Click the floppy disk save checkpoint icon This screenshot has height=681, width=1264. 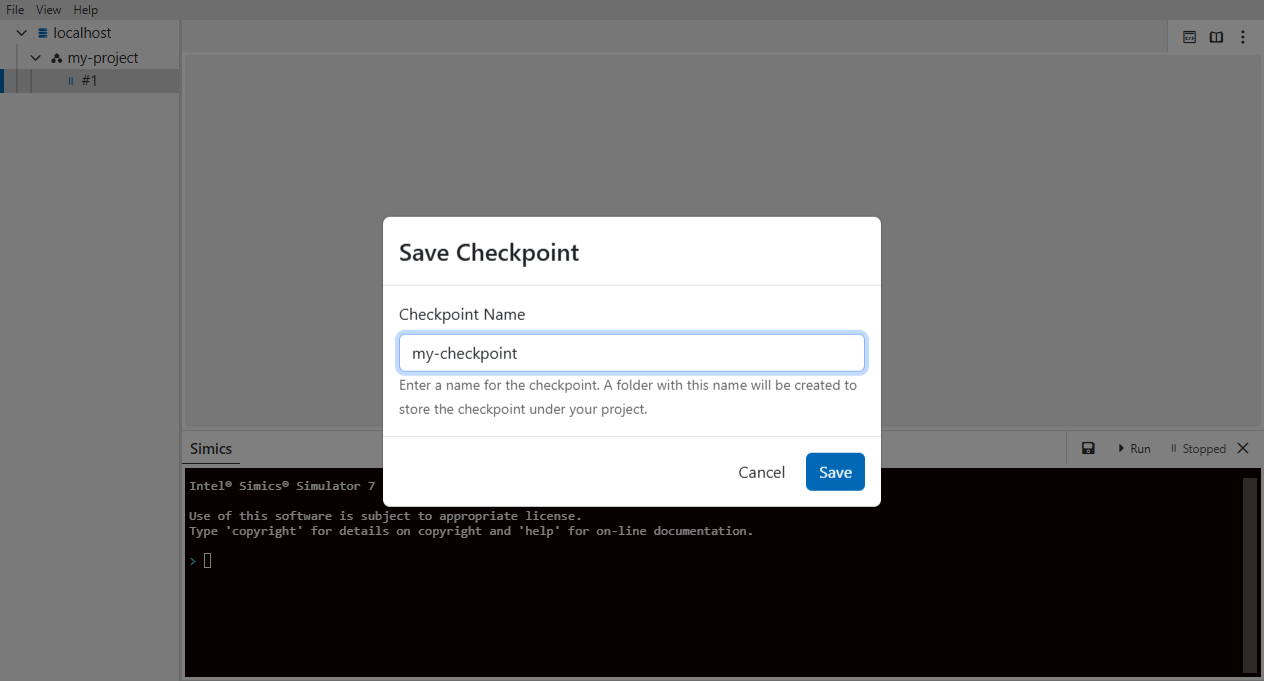[x=1088, y=449]
